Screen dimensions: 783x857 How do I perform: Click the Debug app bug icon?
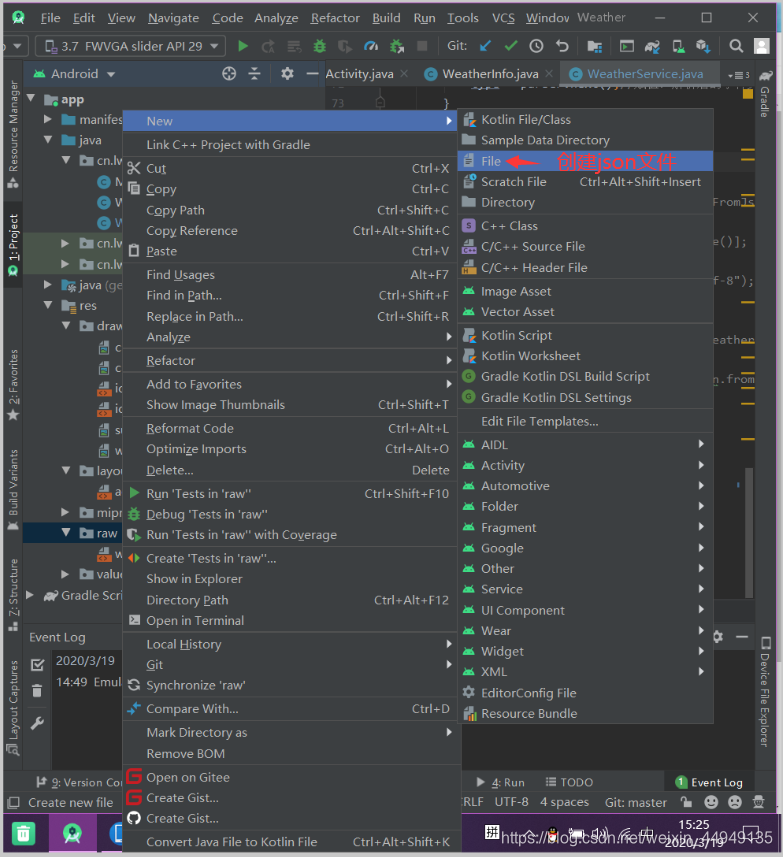319,46
